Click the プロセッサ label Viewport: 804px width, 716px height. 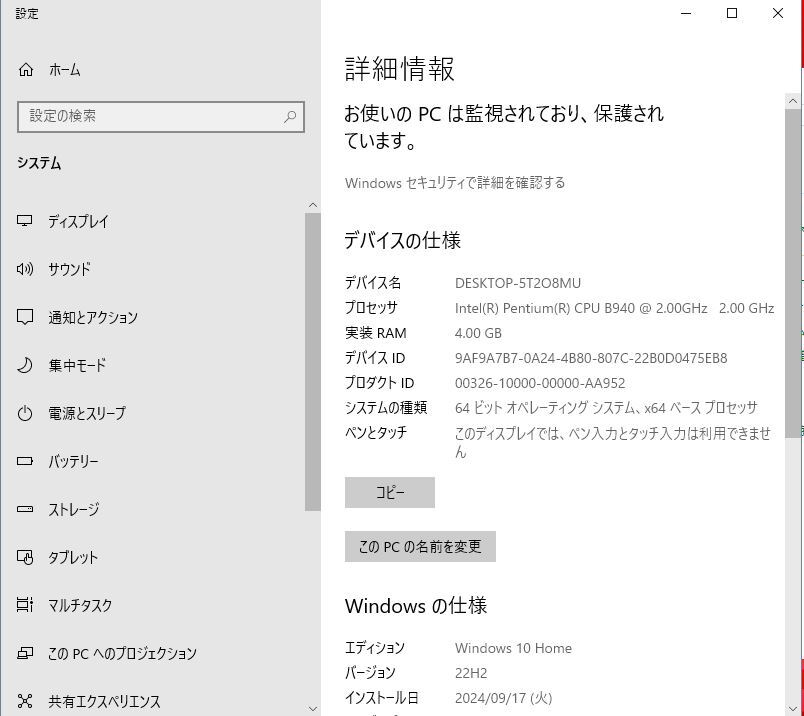click(371, 308)
